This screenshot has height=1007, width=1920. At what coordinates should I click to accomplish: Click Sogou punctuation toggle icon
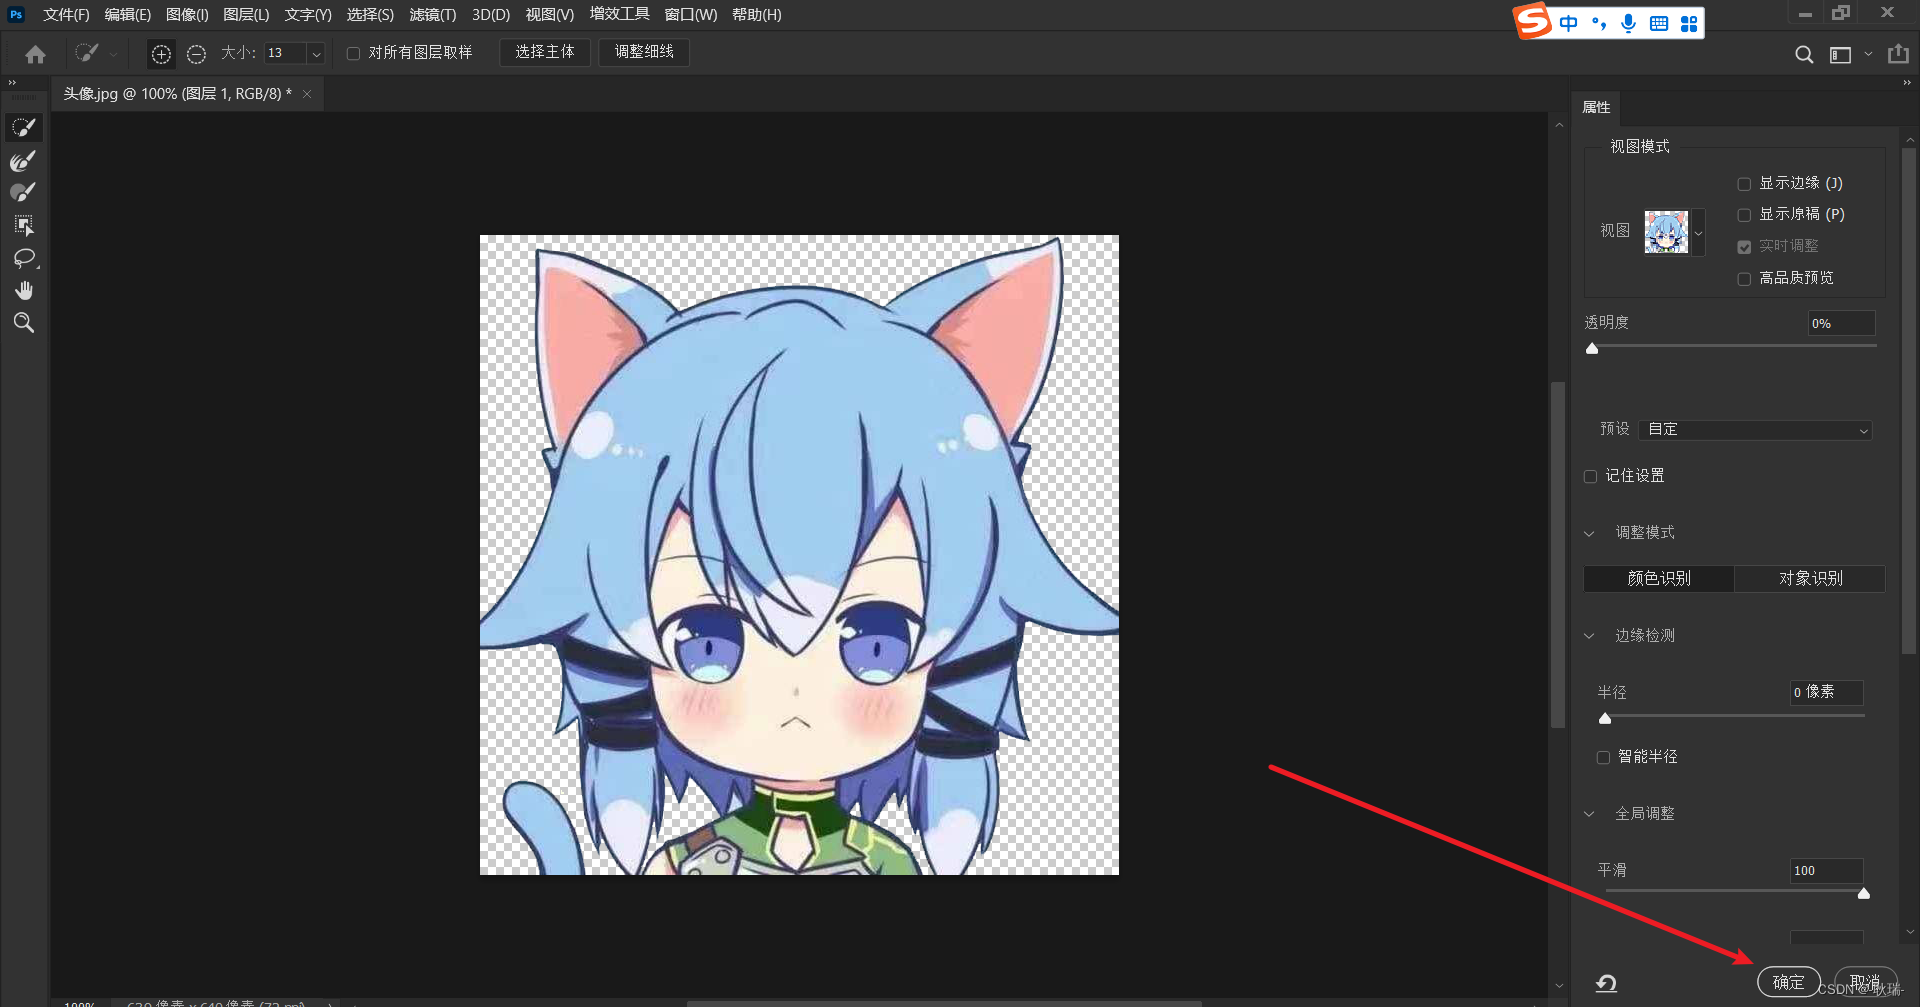(x=1598, y=23)
